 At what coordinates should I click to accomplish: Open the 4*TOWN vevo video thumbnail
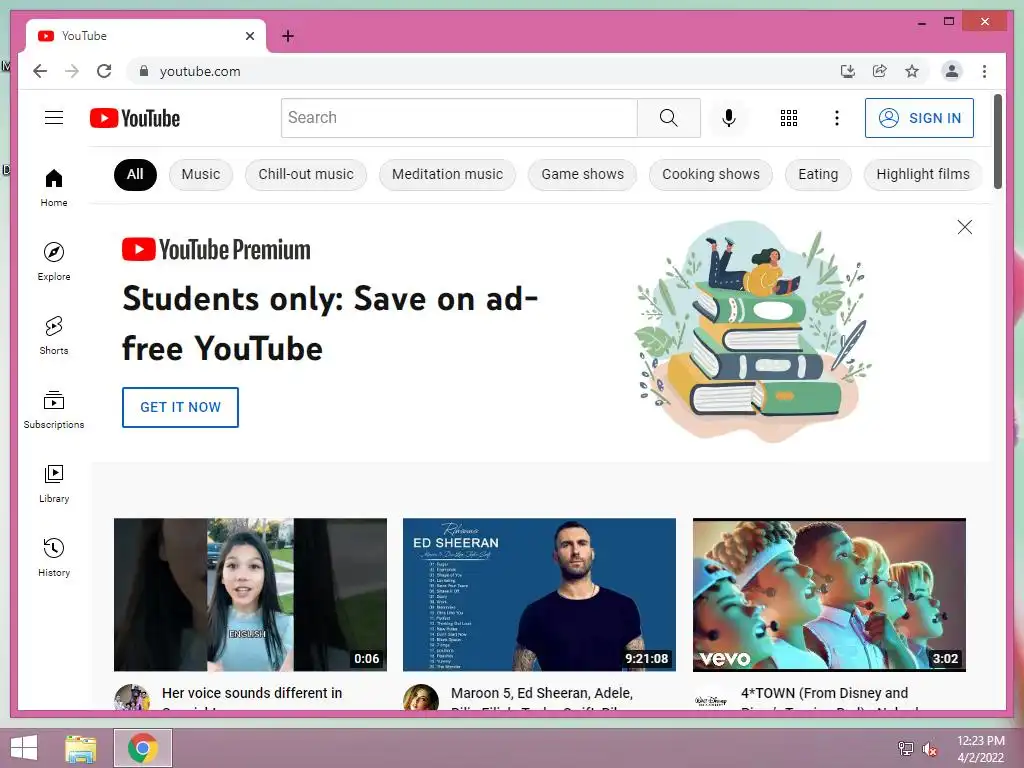pos(829,594)
